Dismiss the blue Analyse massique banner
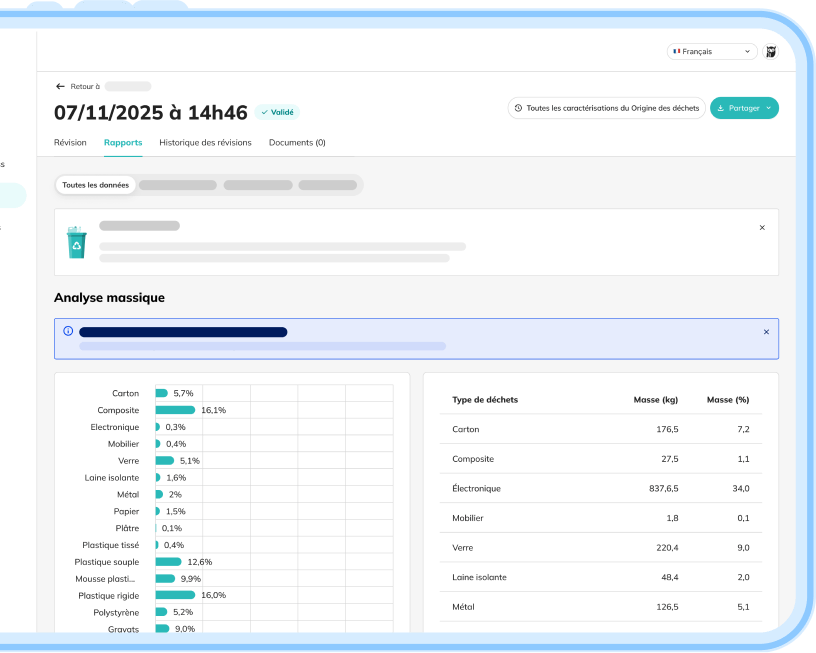 point(766,332)
